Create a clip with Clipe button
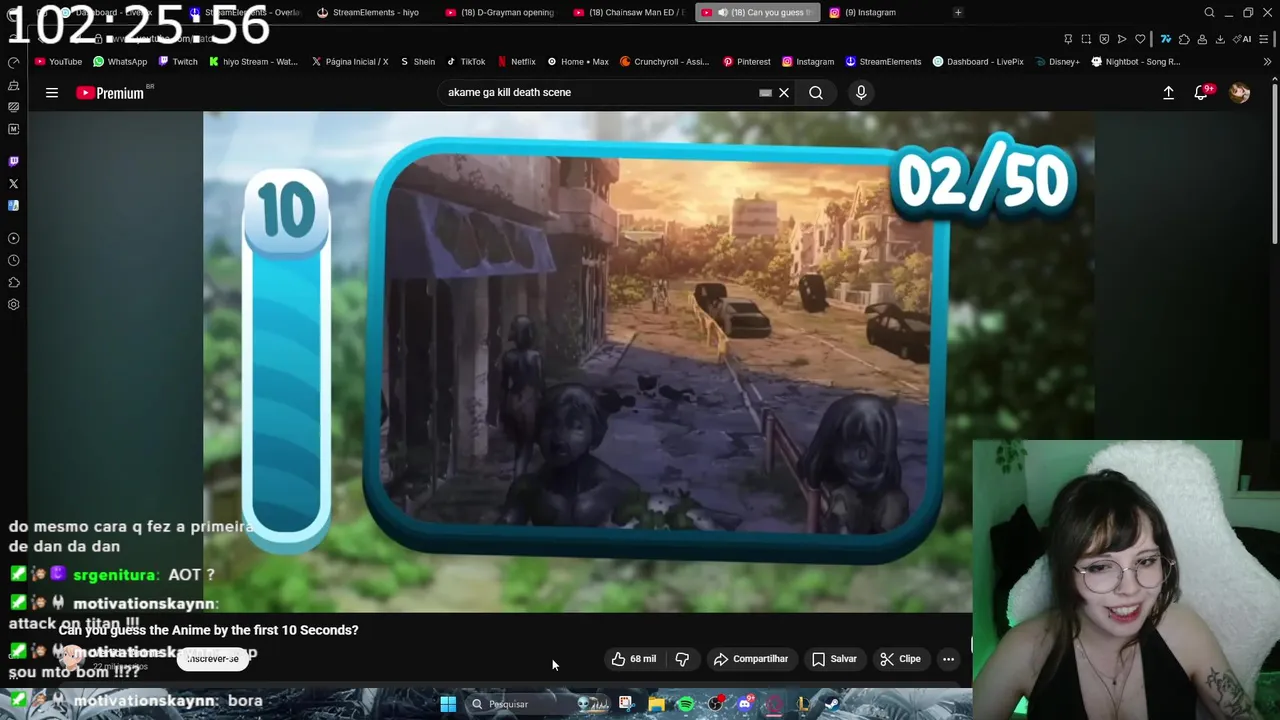 pyautogui.click(x=900, y=659)
